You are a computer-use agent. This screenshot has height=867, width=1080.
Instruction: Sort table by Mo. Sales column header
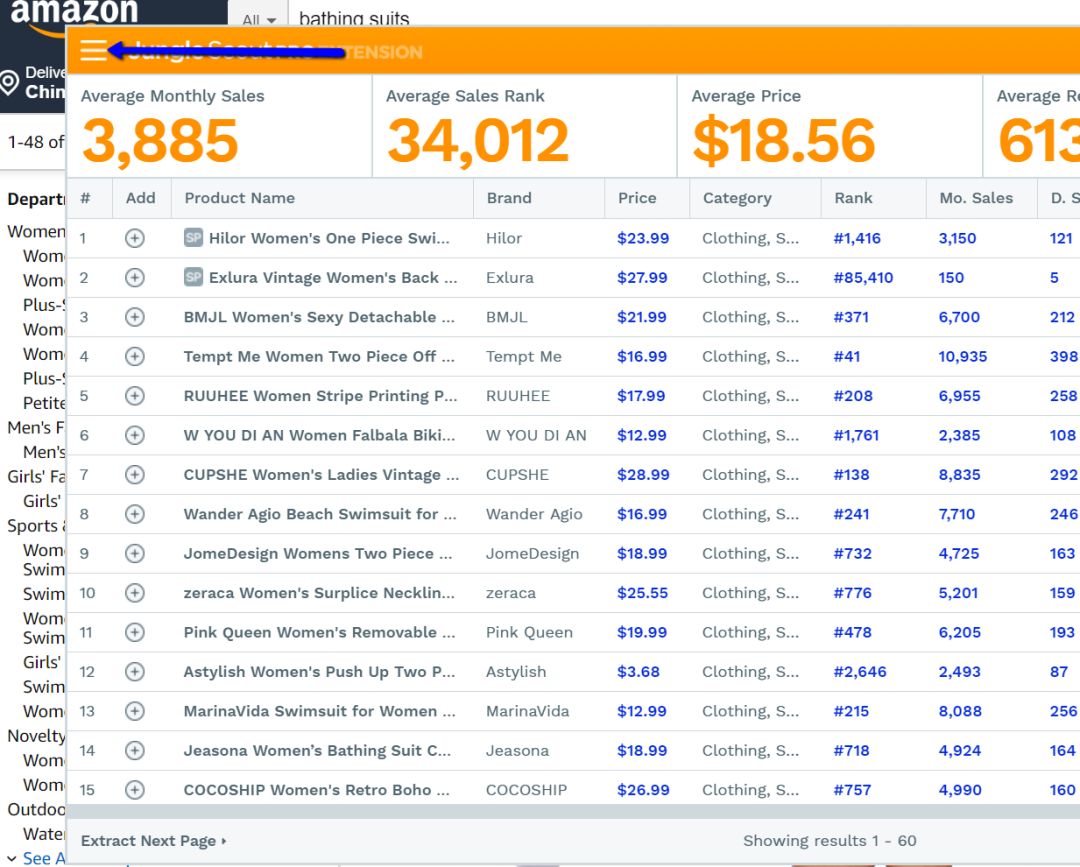[976, 198]
